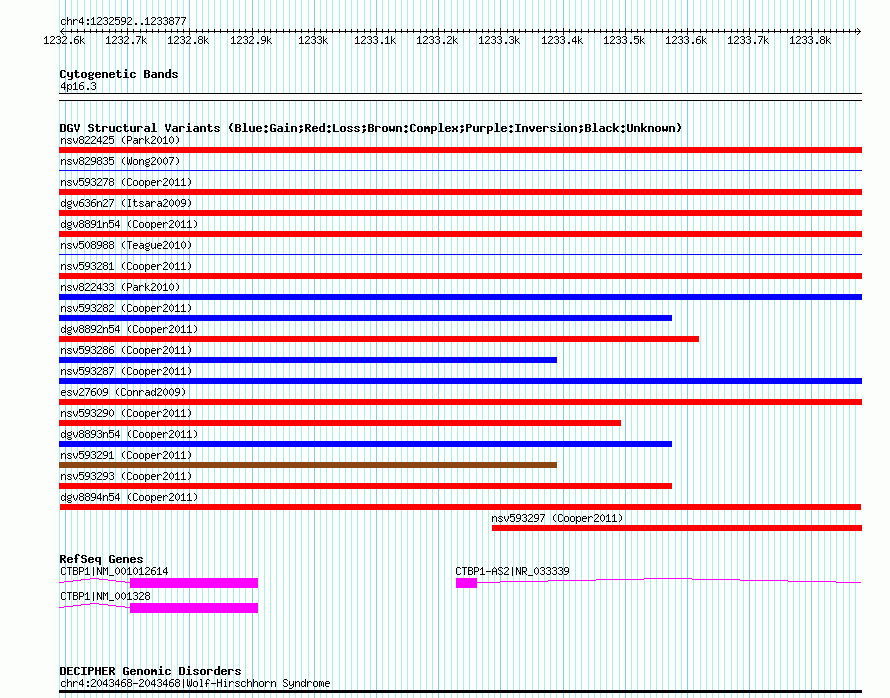The width and height of the screenshot is (890, 698).
Task: Select the 1233.8k ruler tick label
Action: (810, 40)
